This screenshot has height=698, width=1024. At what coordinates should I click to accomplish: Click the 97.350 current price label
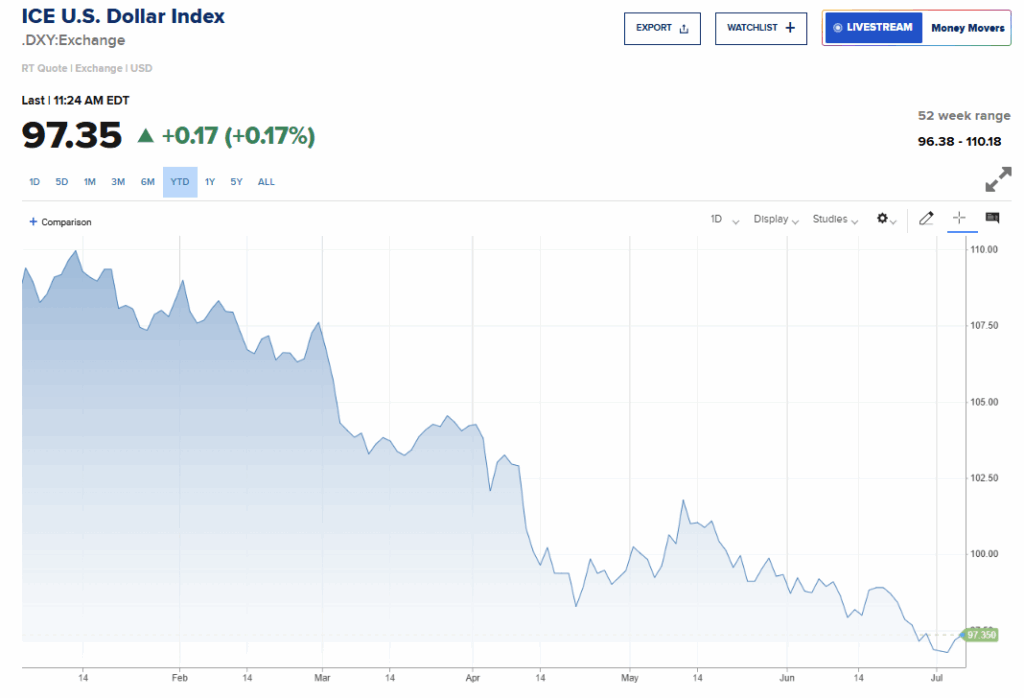click(x=981, y=634)
